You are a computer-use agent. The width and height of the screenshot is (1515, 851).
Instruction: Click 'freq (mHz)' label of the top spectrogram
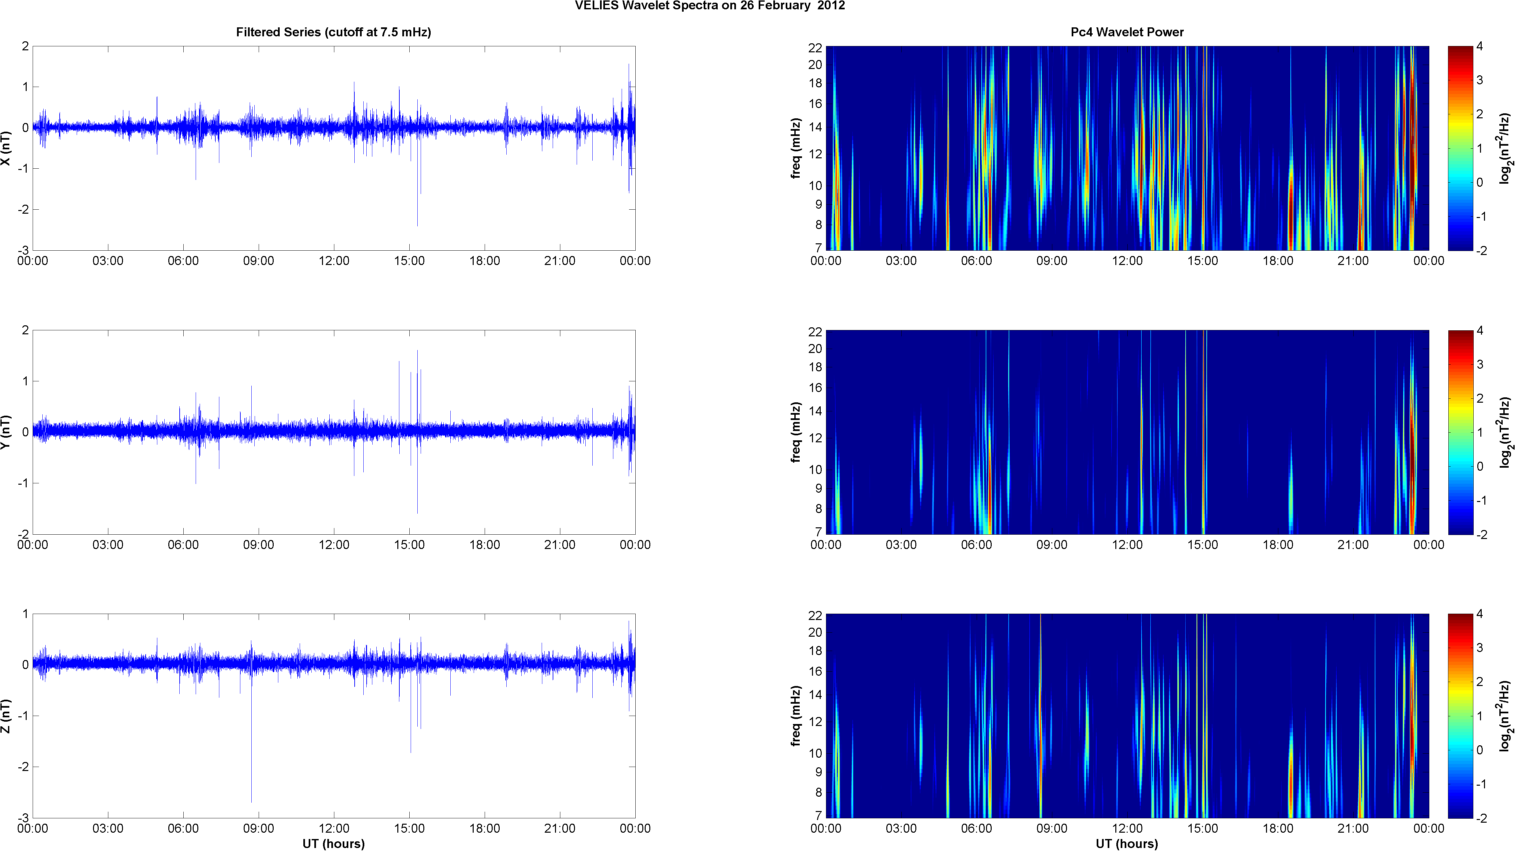tap(796, 148)
